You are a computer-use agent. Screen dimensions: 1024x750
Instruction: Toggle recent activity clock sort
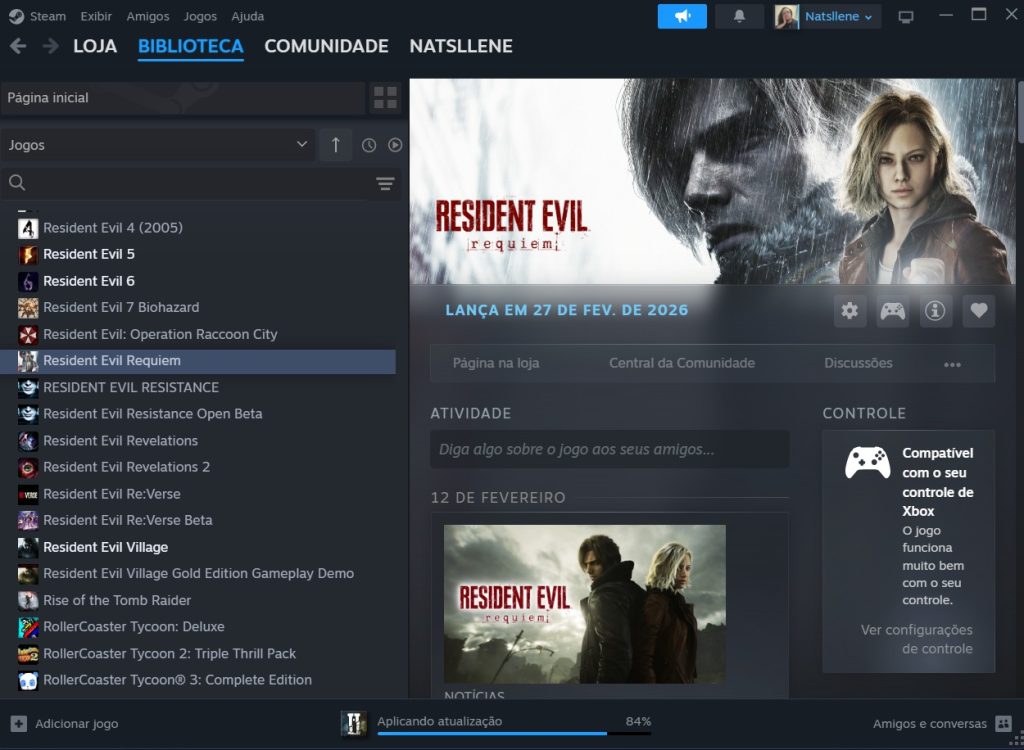[369, 145]
